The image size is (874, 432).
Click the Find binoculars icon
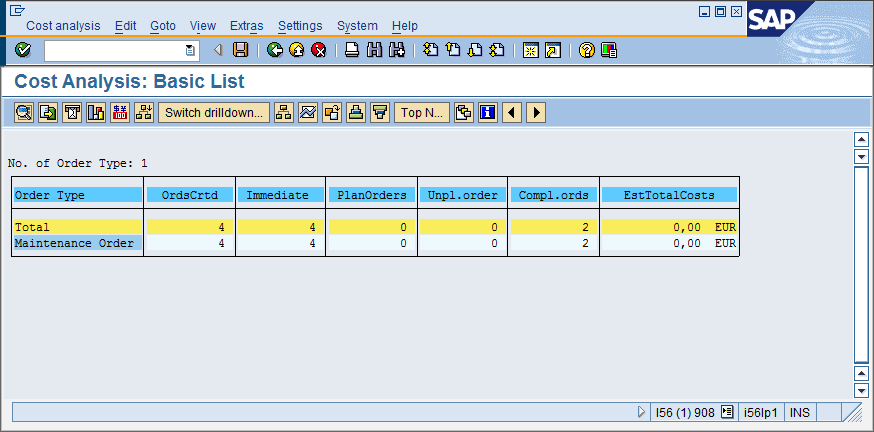pyautogui.click(x=375, y=50)
